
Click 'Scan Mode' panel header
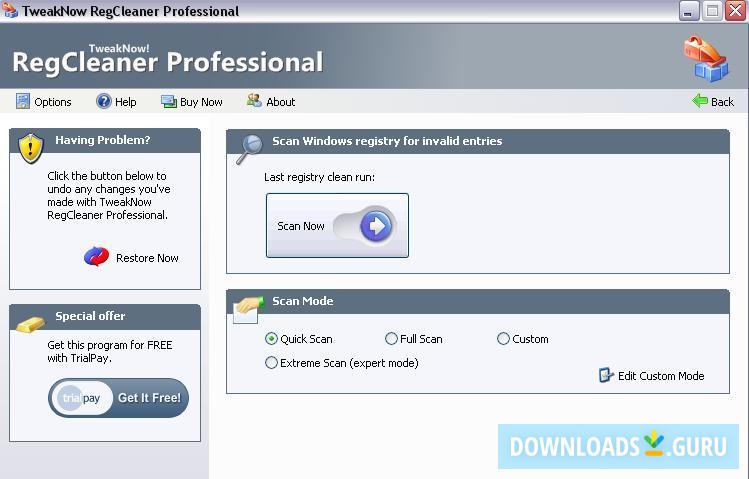tap(478, 301)
